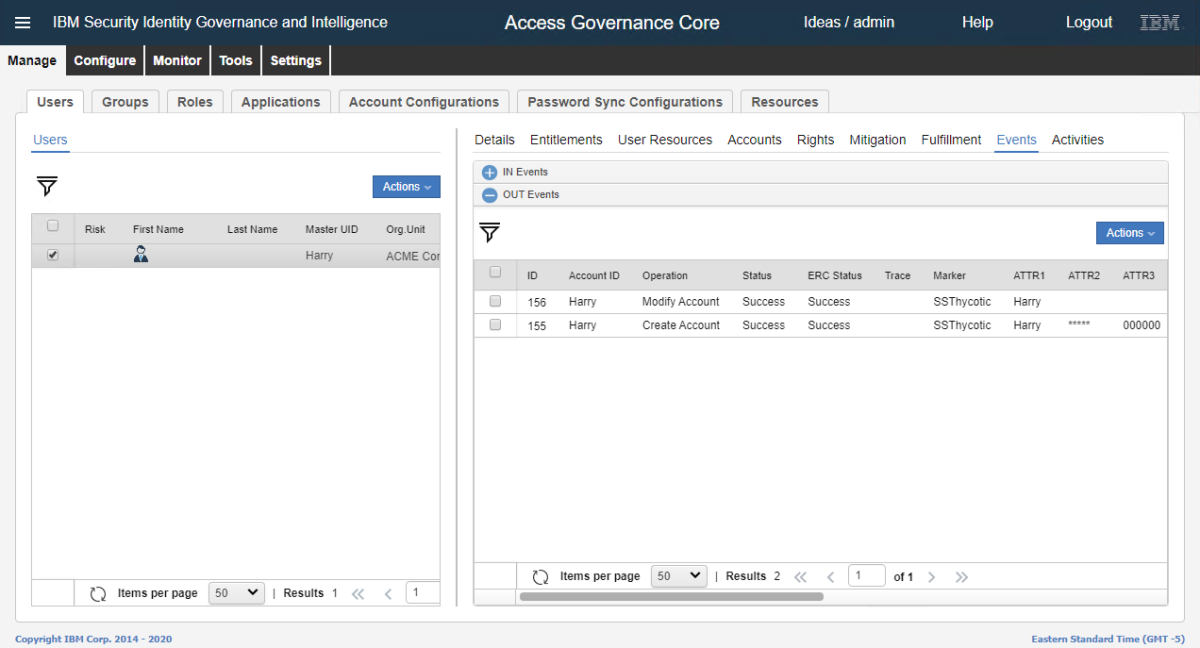Uncheck the Harry user row checkbox
1200x648 pixels.
pyautogui.click(x=53, y=255)
